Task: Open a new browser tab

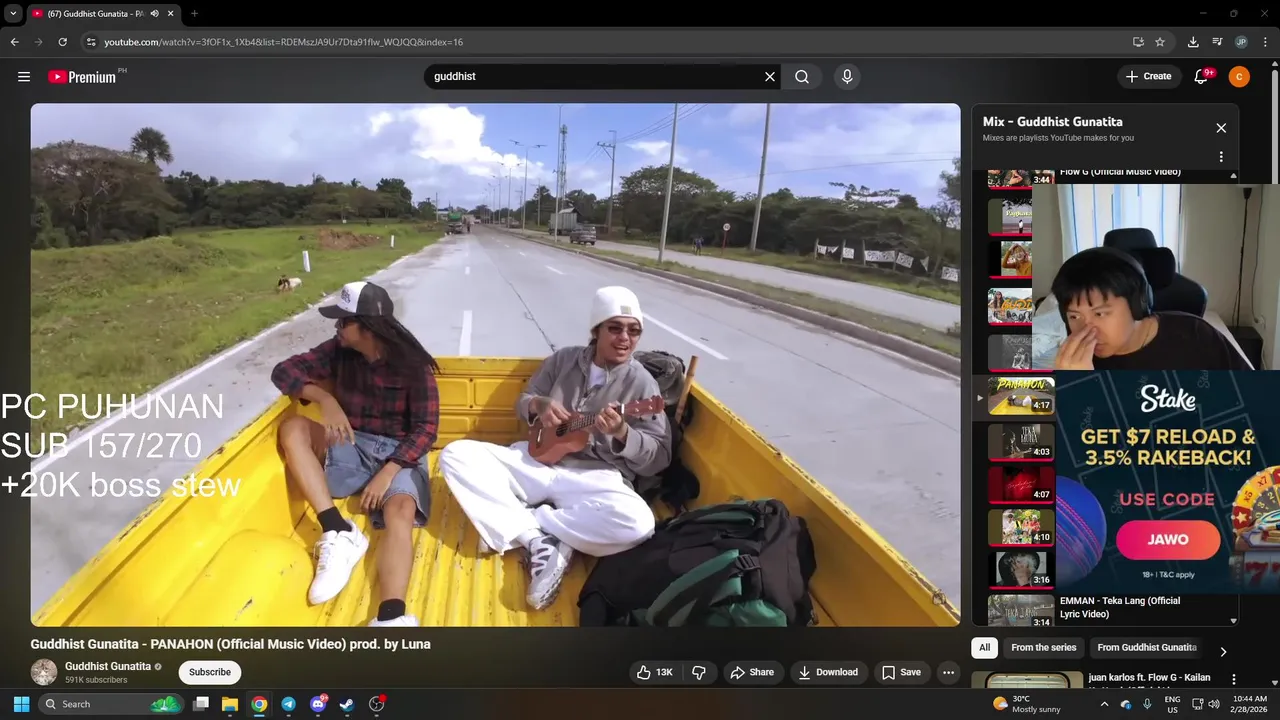Action: click(x=194, y=13)
